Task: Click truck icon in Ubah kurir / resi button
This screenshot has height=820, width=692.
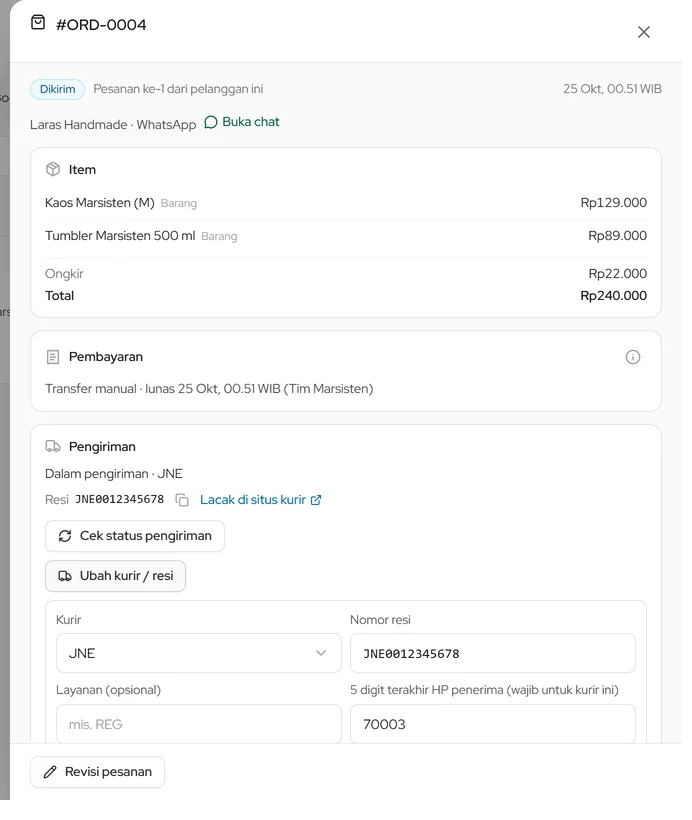Action: point(65,576)
